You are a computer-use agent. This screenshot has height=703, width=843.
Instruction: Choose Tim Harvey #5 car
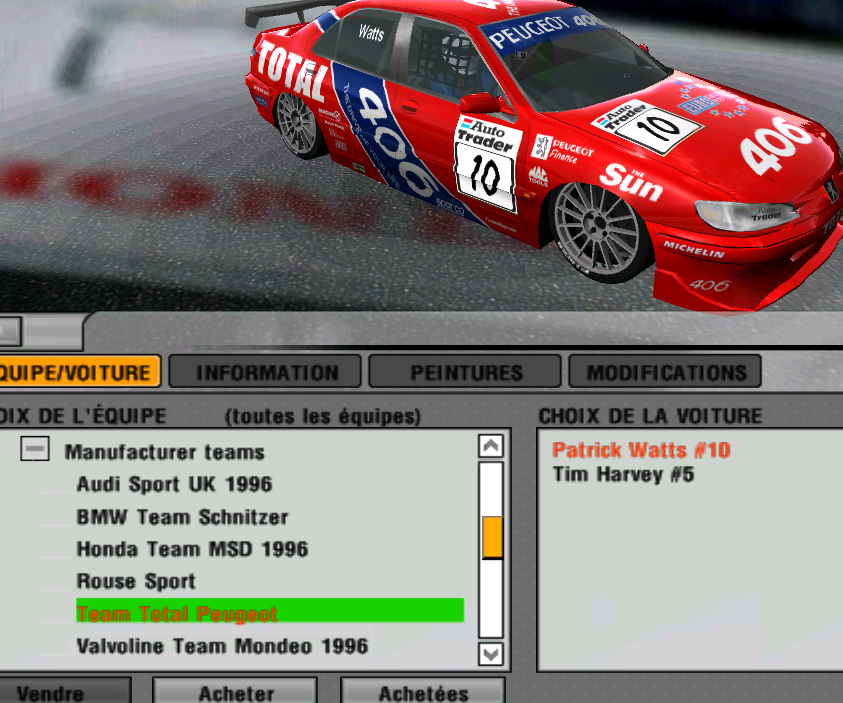(x=623, y=474)
